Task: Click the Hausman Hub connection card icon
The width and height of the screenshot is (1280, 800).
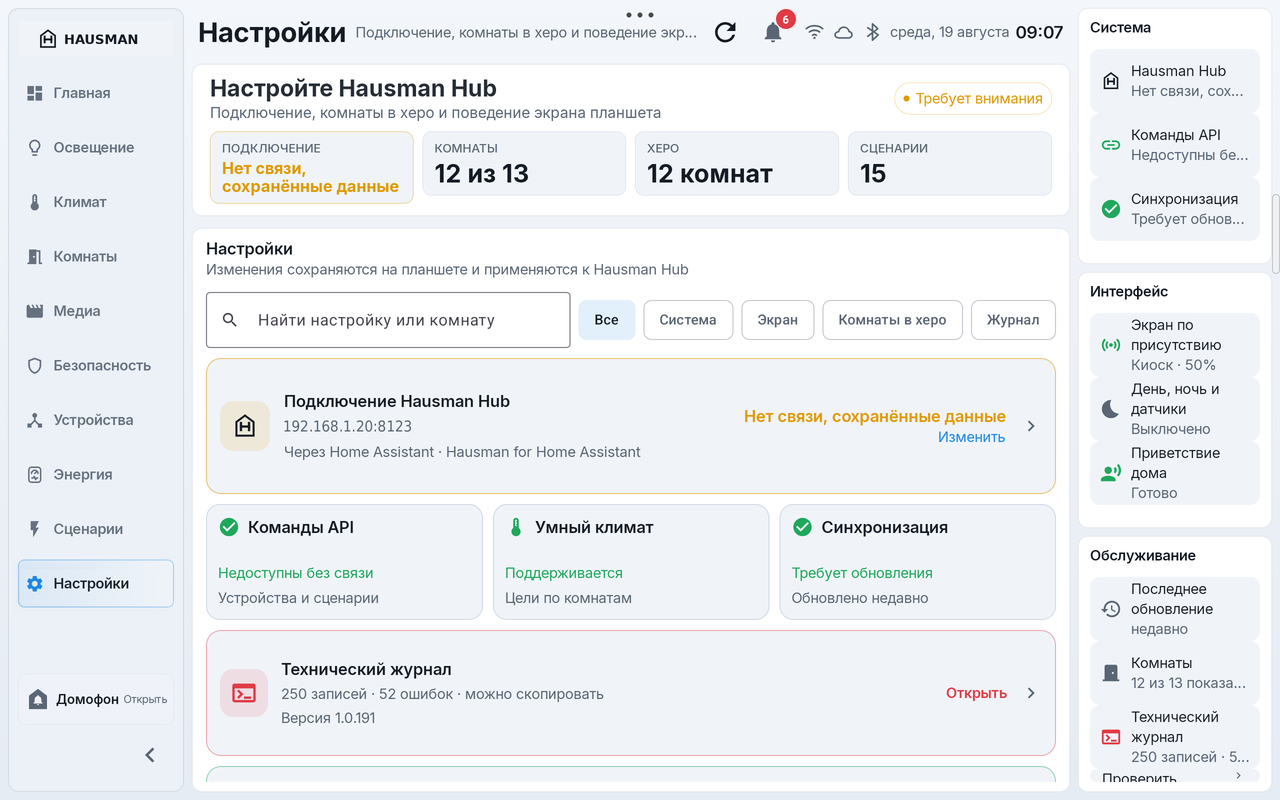Action: [x=245, y=426]
